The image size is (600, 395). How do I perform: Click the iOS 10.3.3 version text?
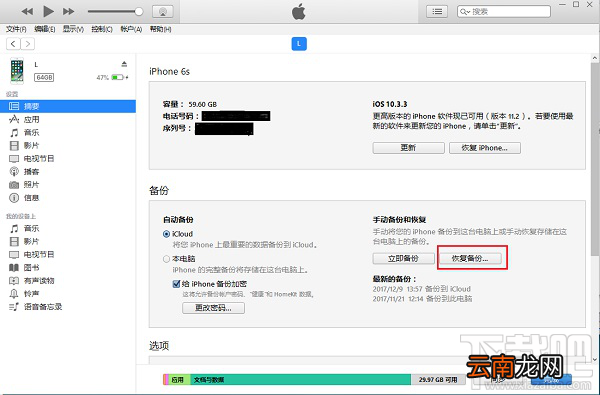coord(390,104)
